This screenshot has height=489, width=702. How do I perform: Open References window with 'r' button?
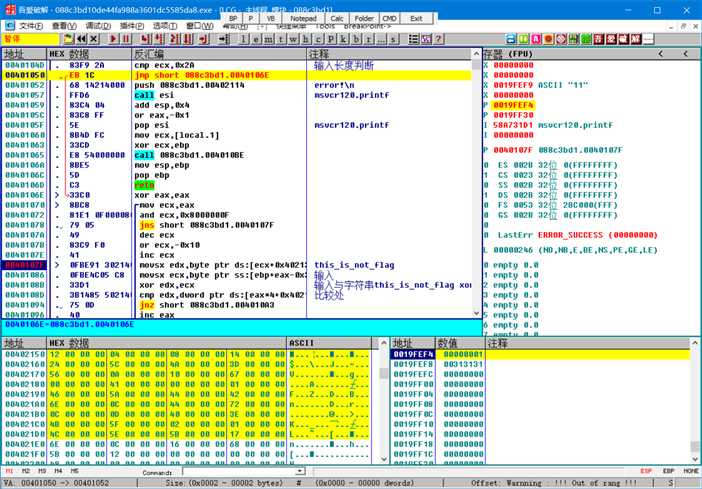(x=368, y=39)
